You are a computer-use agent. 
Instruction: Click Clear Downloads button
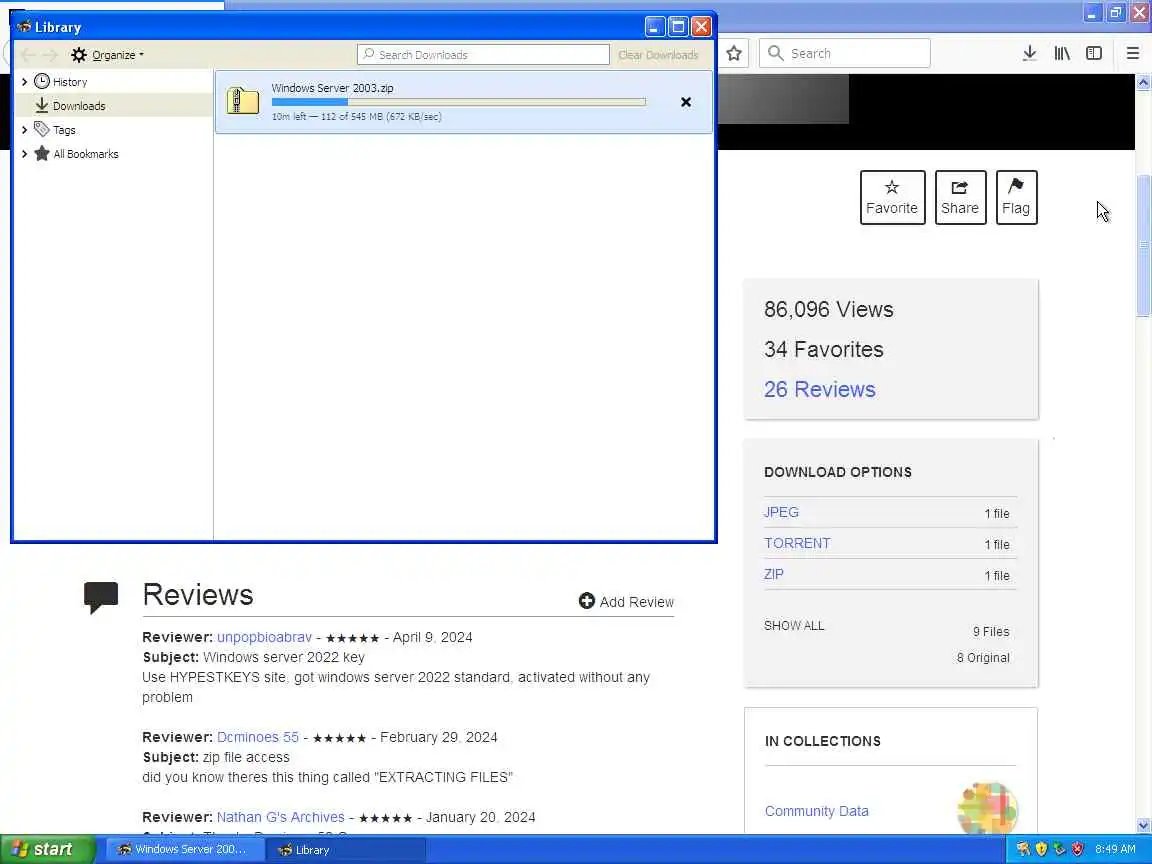(658, 55)
